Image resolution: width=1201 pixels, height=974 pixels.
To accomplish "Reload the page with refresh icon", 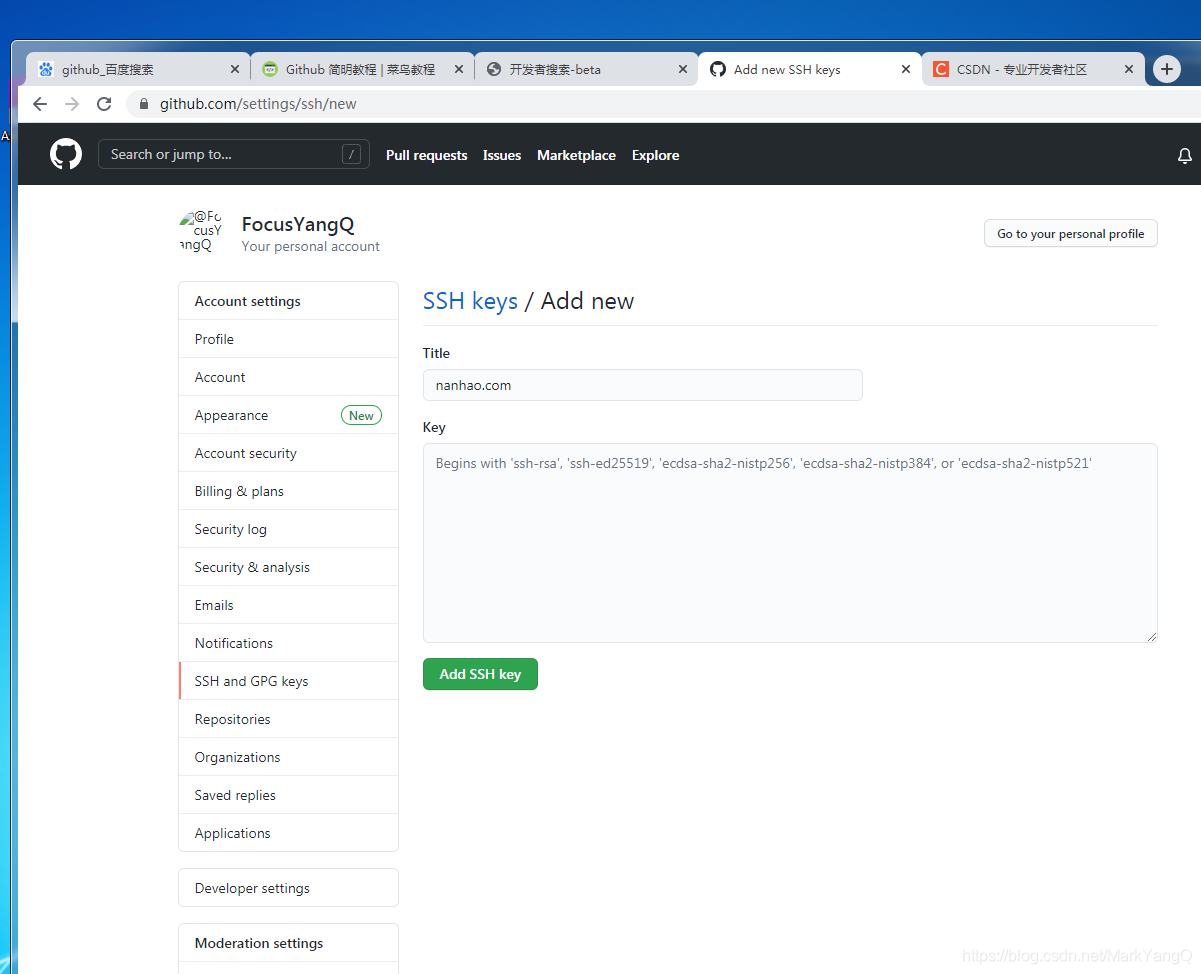I will tap(104, 104).
